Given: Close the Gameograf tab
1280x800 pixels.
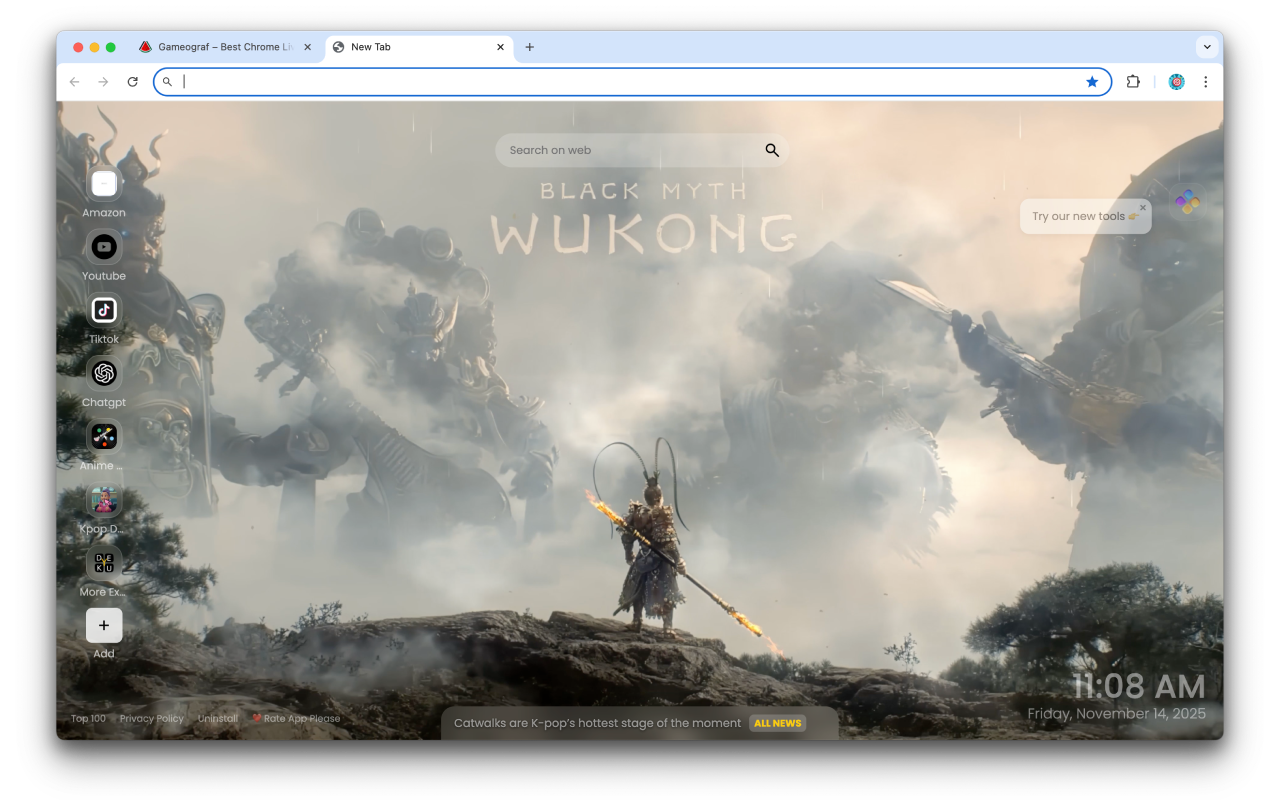Looking at the screenshot, I should (x=308, y=47).
